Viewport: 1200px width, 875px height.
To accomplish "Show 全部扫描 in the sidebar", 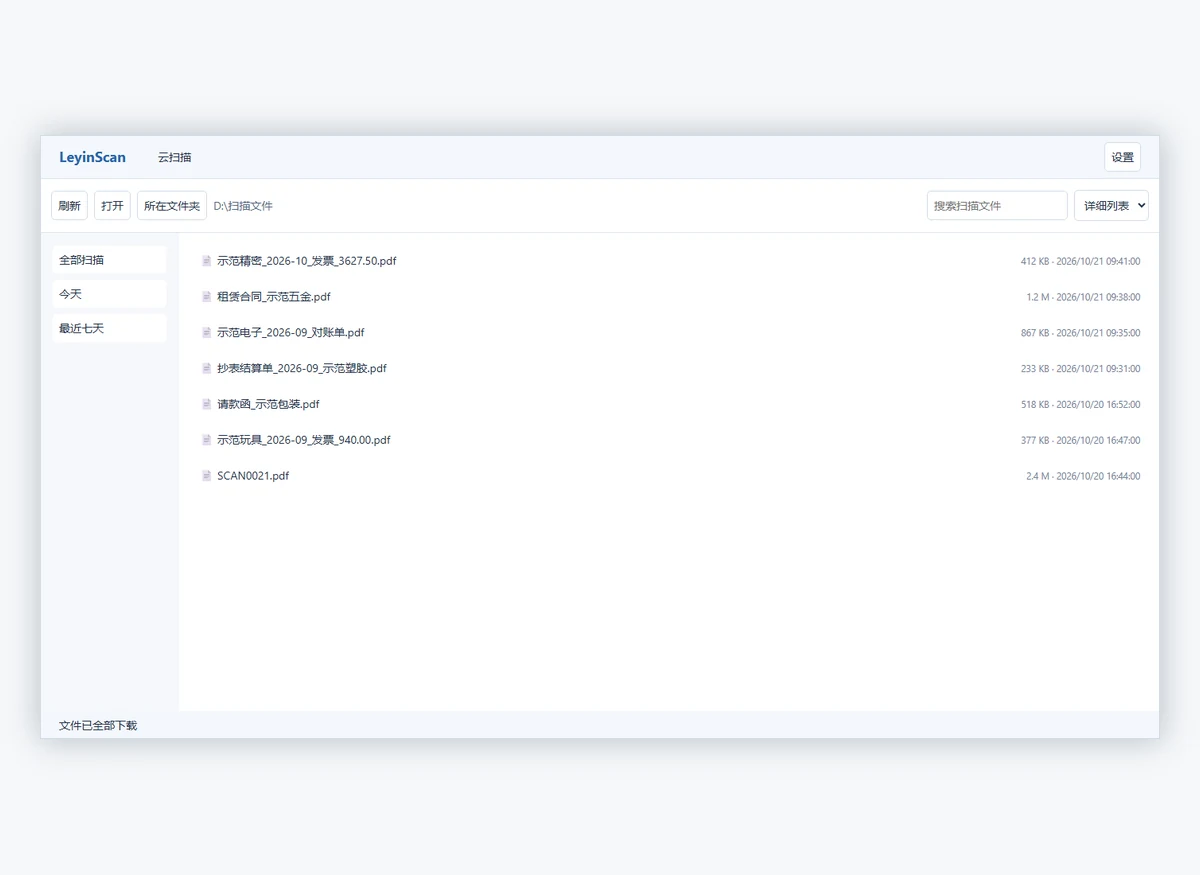I will 109,260.
